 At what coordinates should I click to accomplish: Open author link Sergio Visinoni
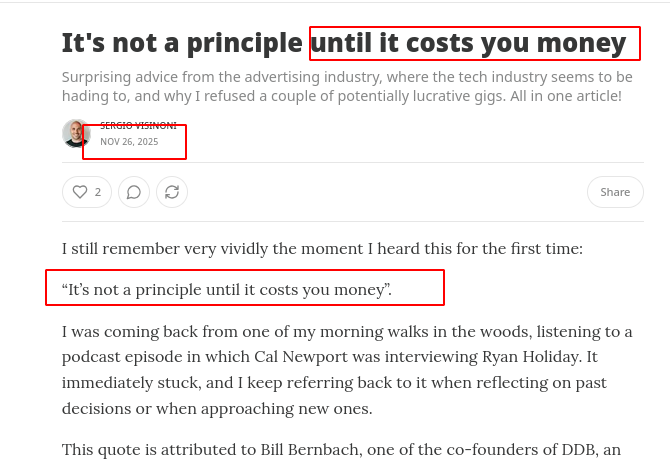click(x=138, y=126)
